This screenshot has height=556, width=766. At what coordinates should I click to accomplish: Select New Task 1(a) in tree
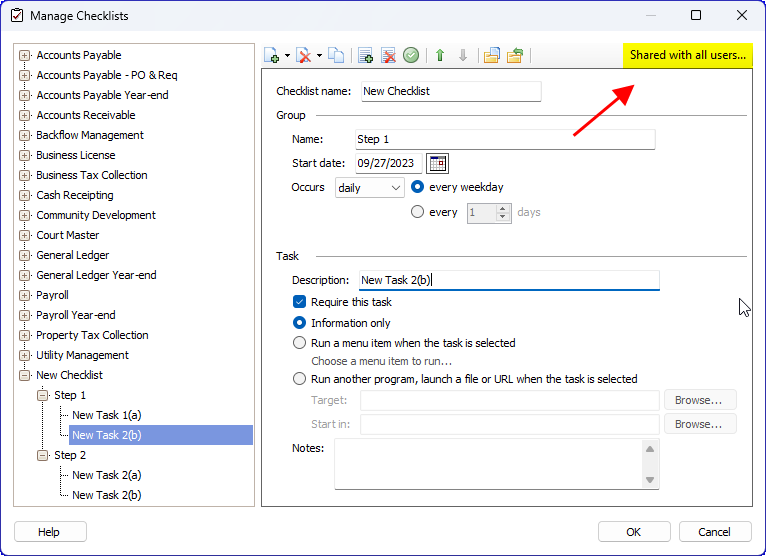[x=107, y=415]
